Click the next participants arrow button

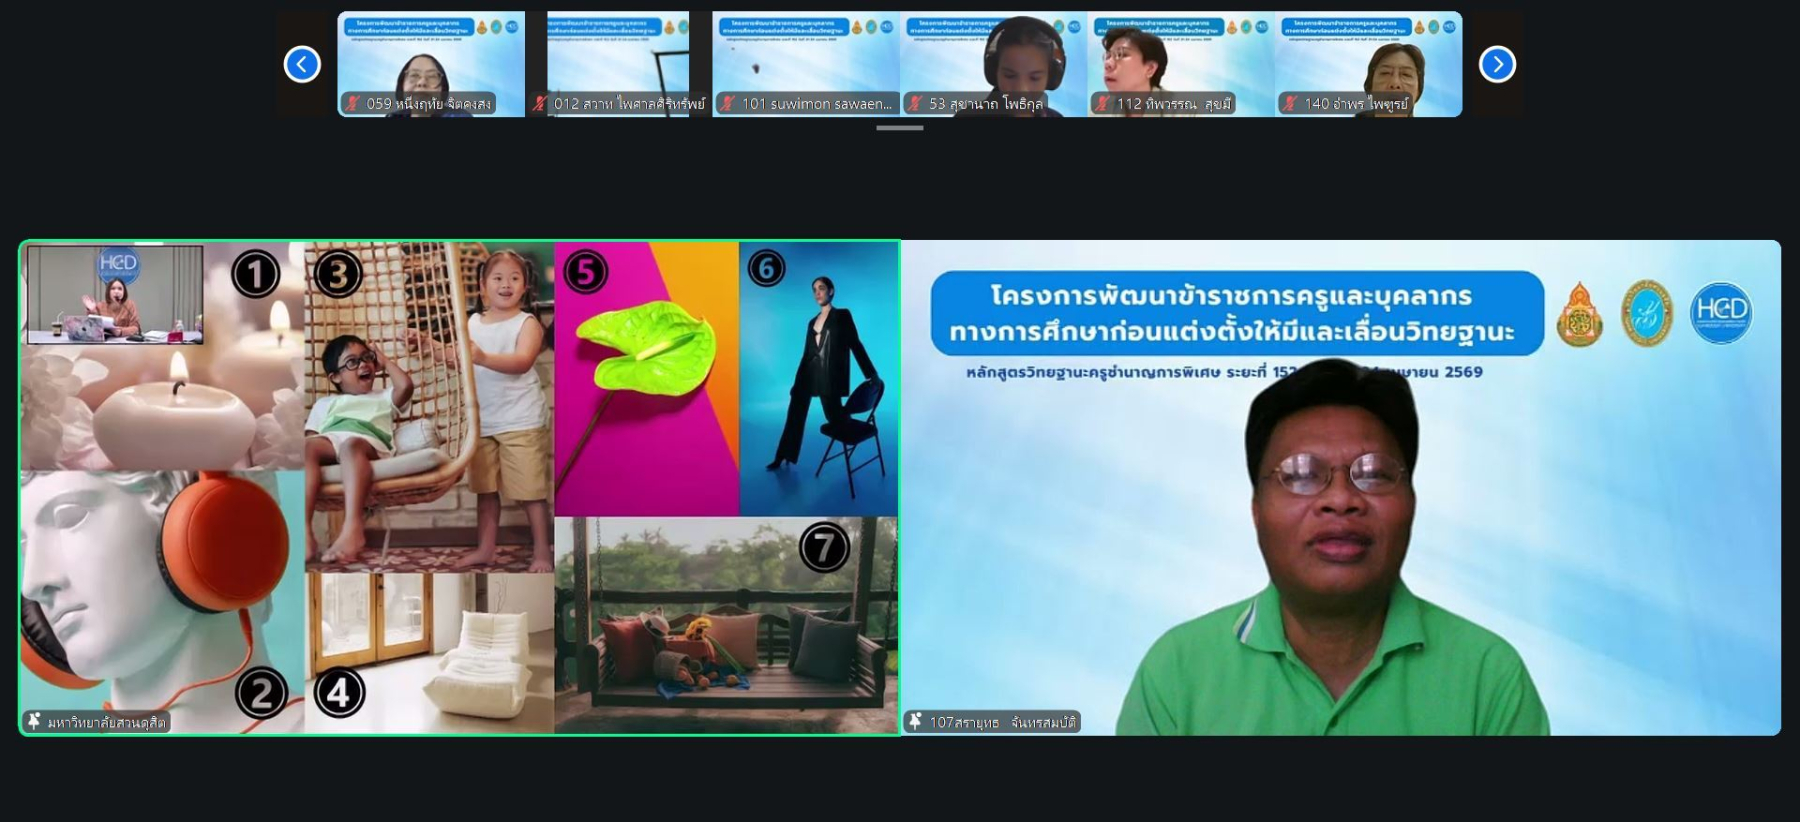pos(1497,64)
